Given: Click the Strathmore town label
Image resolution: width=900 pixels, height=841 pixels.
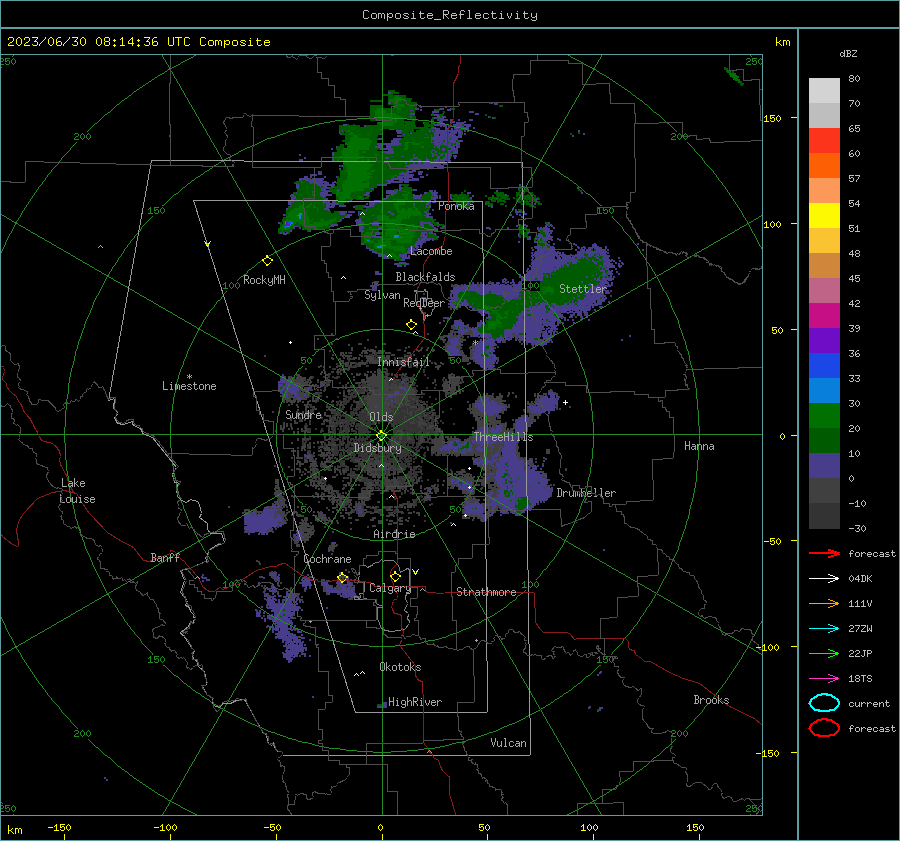Looking at the screenshot, I should click(486, 592).
